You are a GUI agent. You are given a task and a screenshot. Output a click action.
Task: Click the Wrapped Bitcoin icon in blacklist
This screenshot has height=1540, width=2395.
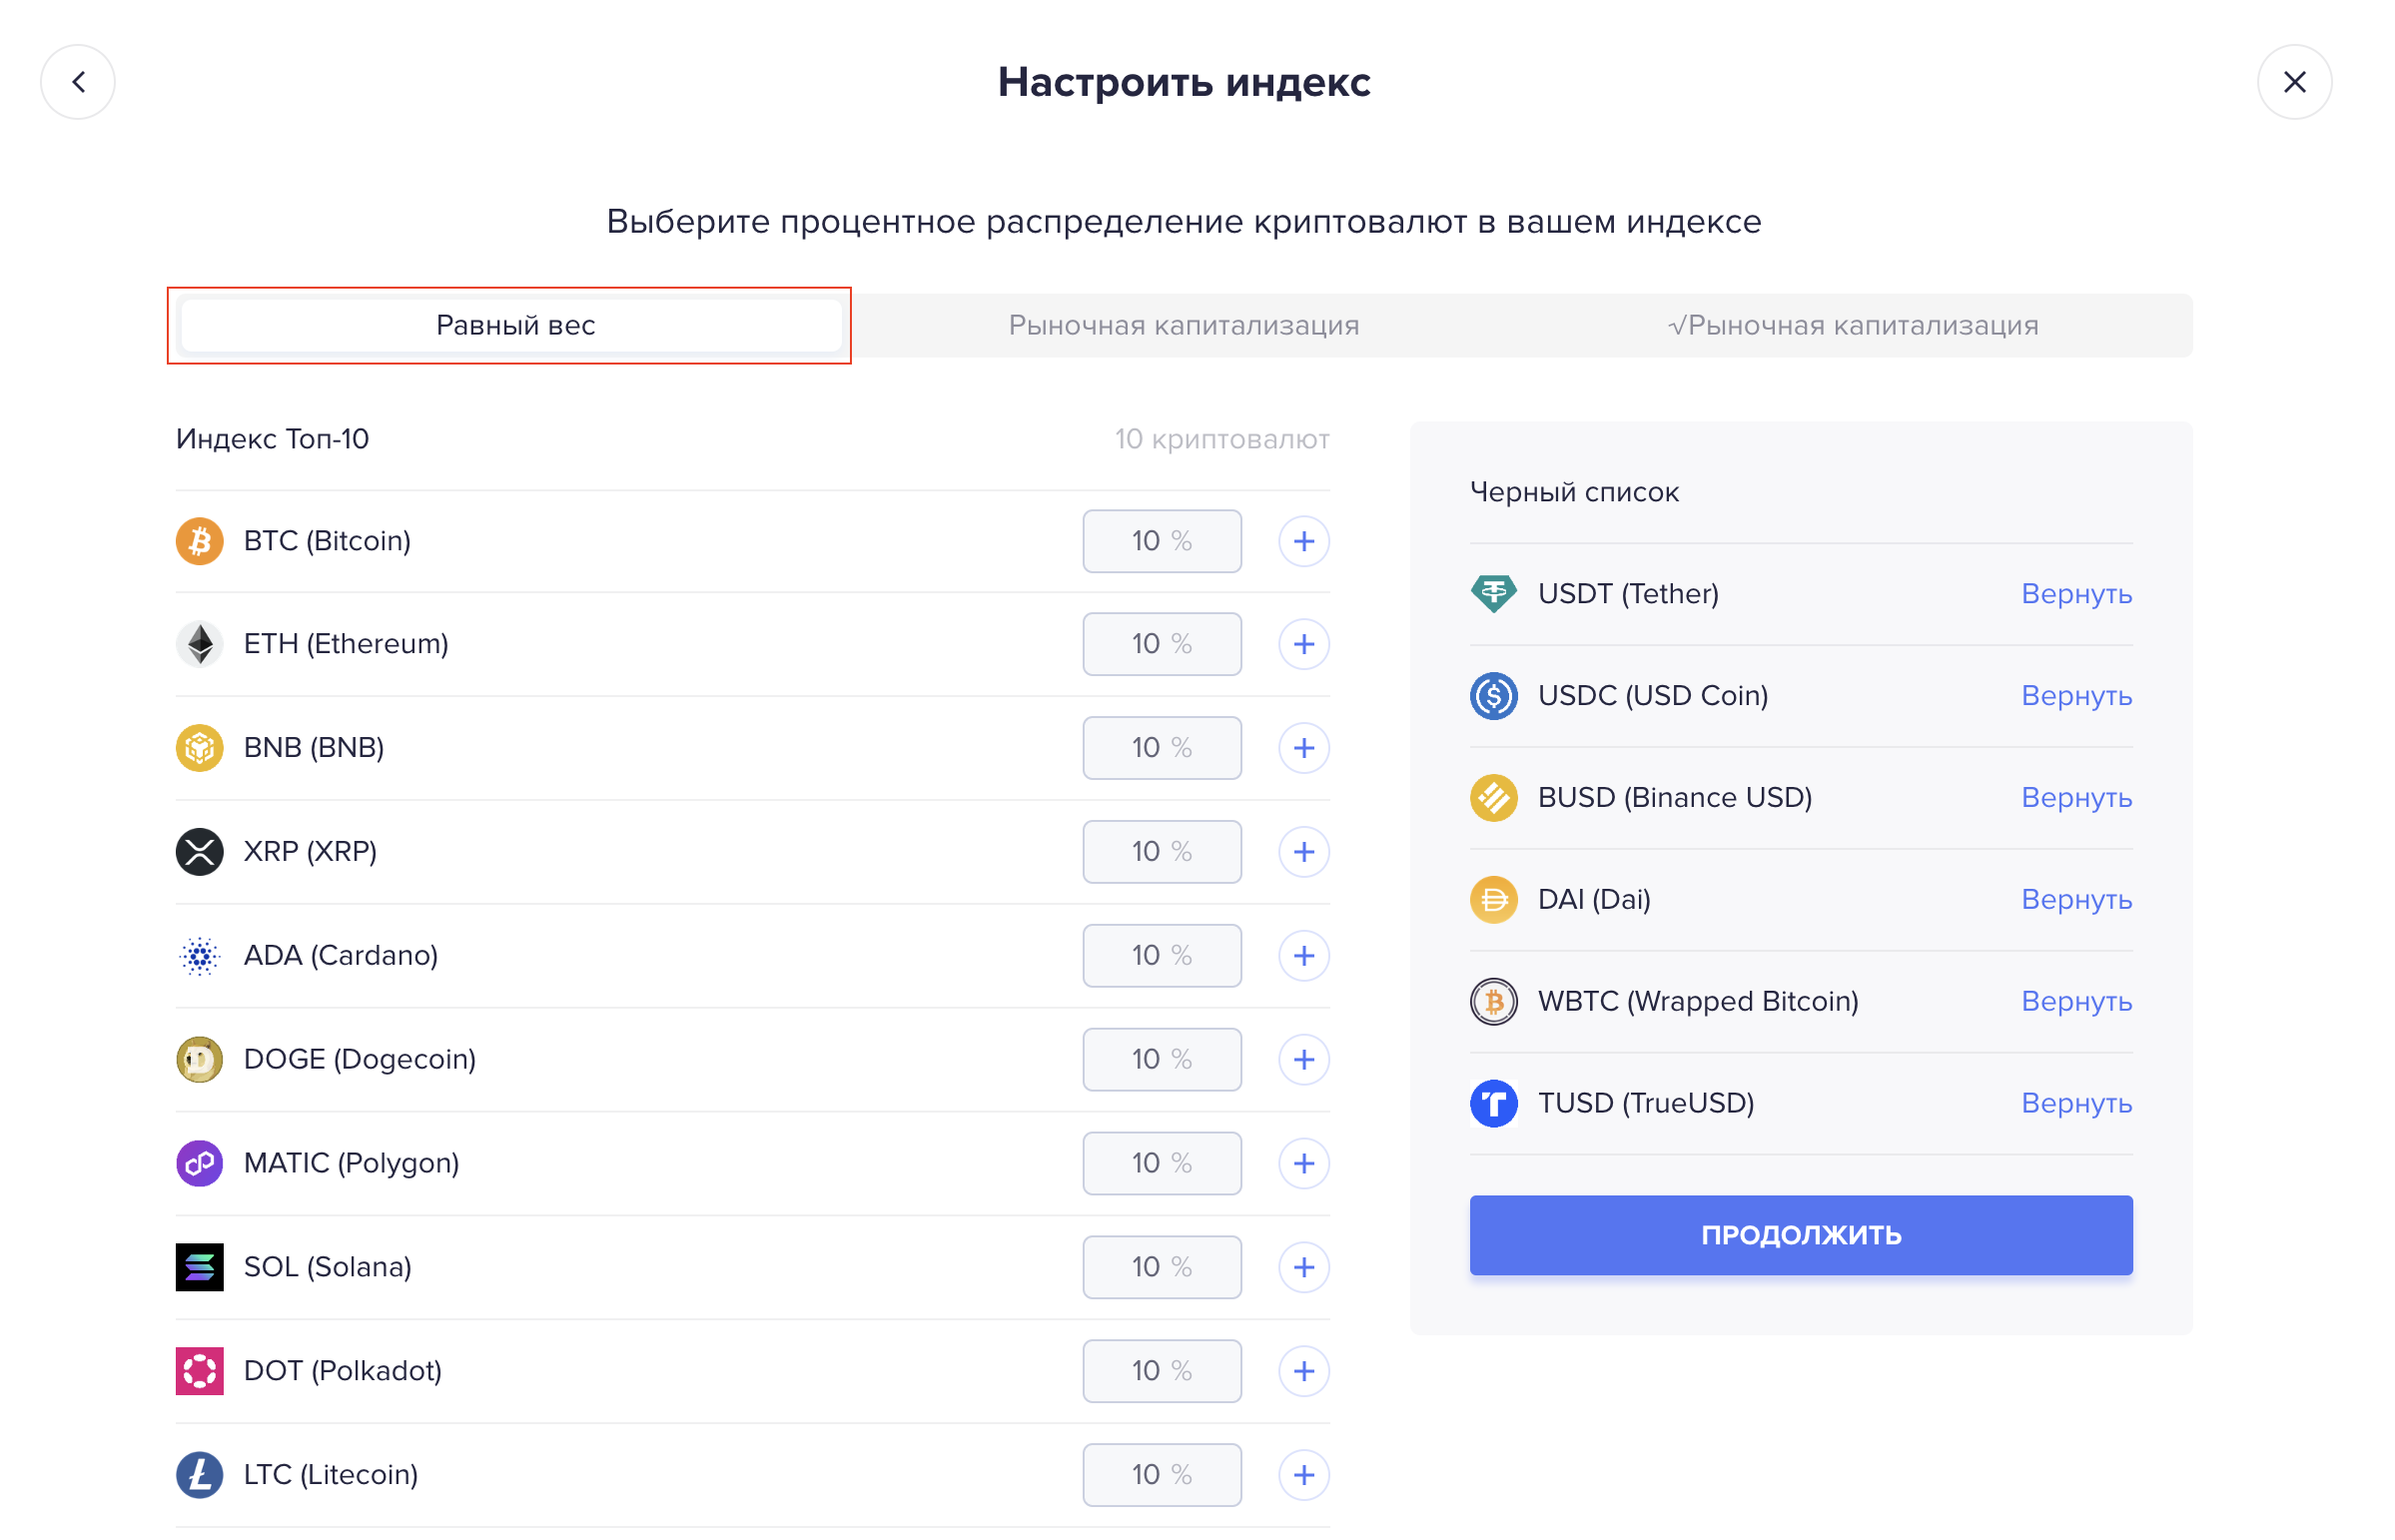[x=1494, y=1002]
